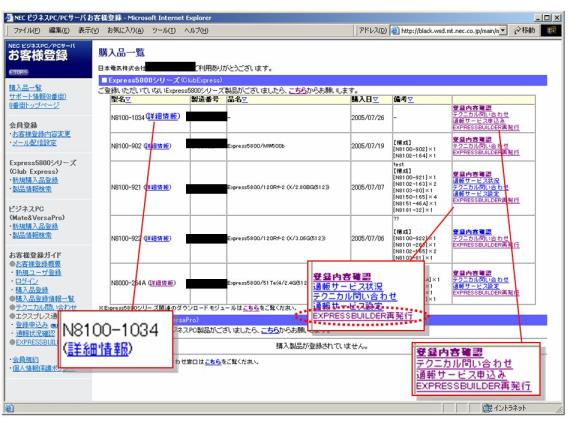This screenshot has height=432, width=576.
Task: Click the page icon at status bar left
Action: 9,408
